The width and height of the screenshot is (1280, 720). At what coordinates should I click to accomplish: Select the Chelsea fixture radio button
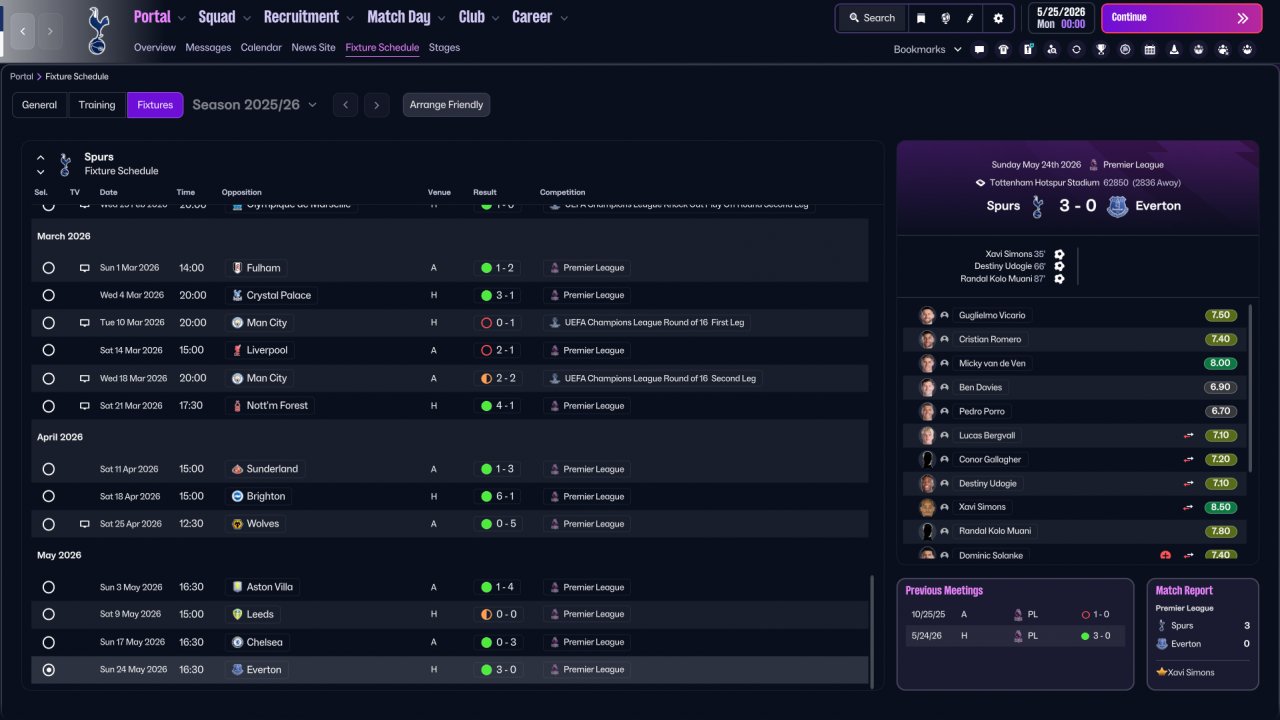click(48, 643)
